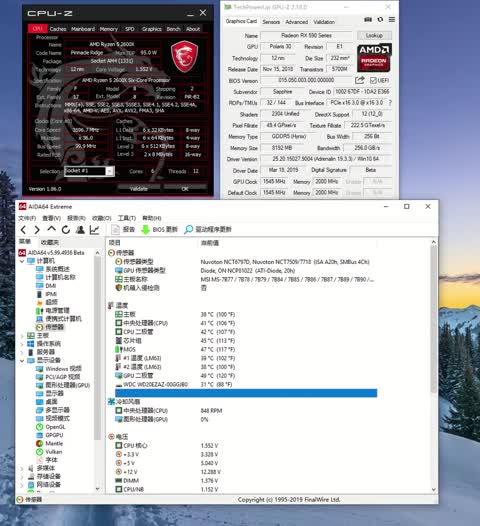This screenshot has height=526, width=480.
Task: Click green BIOS update arrow
Action: pos(145,230)
